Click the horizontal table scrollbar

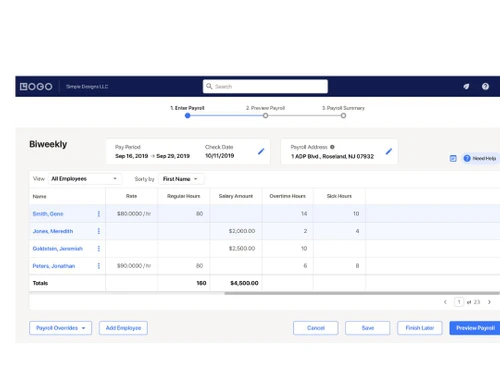tap(362, 293)
